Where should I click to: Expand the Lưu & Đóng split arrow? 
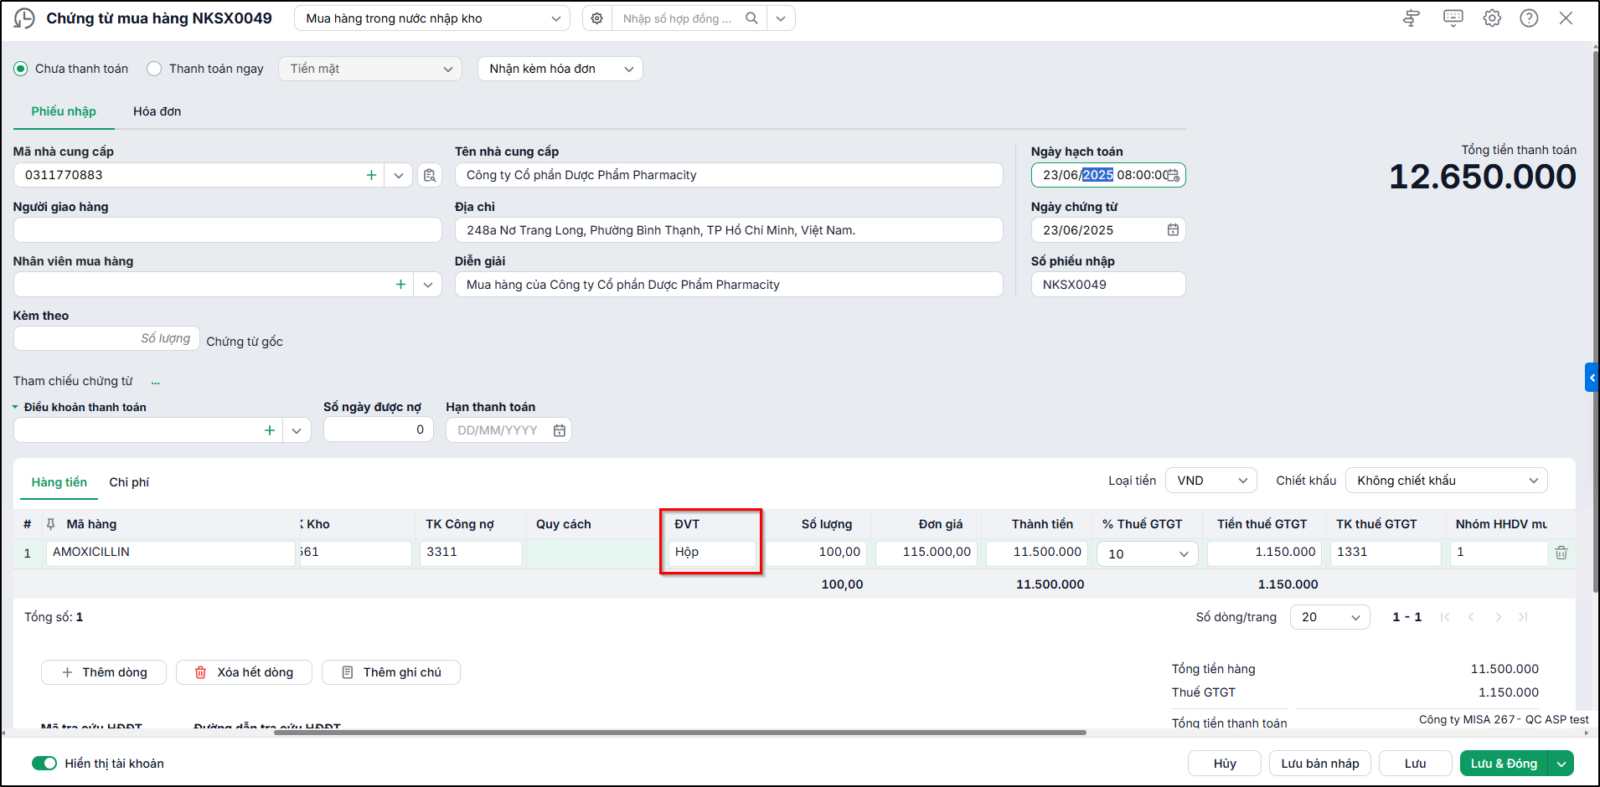1561,763
